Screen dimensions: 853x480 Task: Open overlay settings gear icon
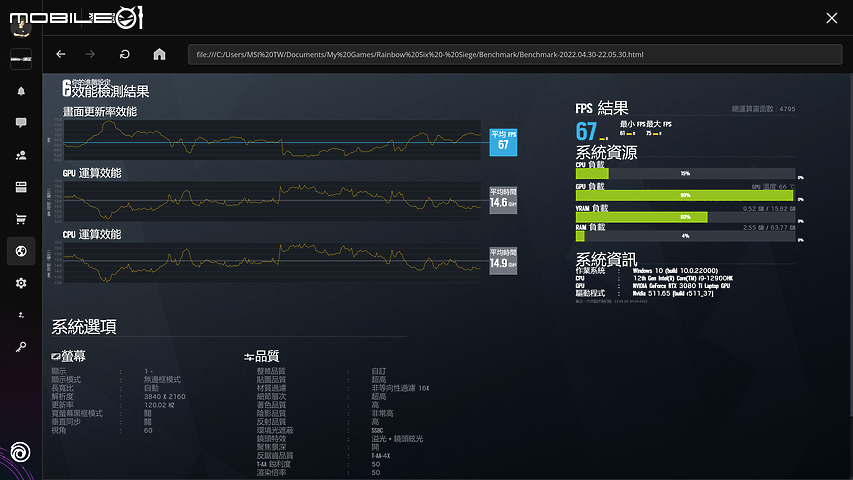click(x=21, y=283)
